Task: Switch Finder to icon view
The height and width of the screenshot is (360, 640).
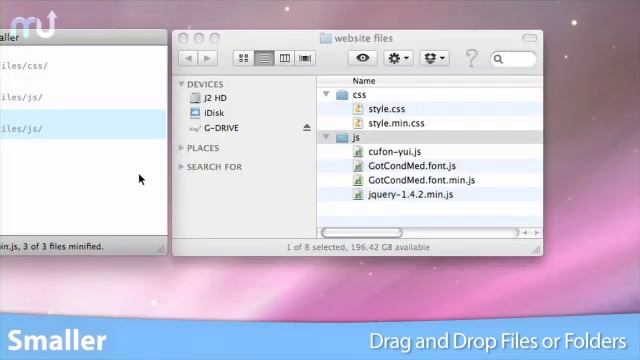Action: [244, 58]
